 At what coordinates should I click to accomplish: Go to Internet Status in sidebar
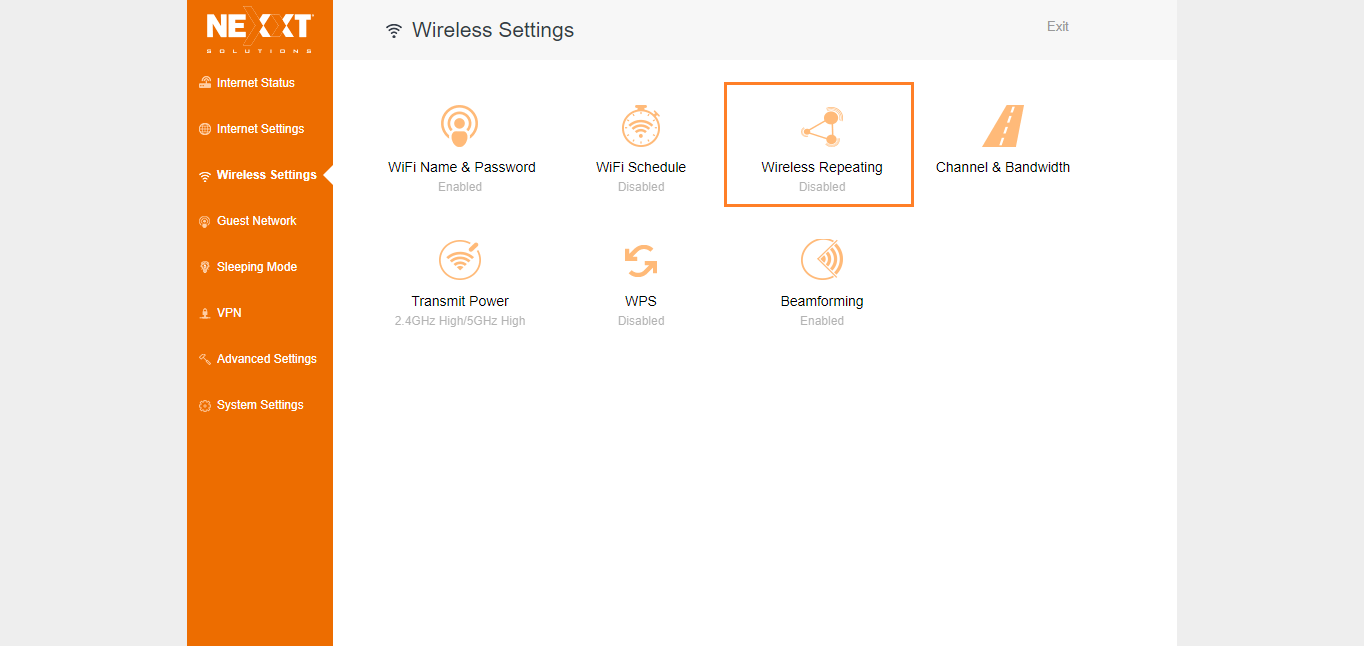point(256,83)
